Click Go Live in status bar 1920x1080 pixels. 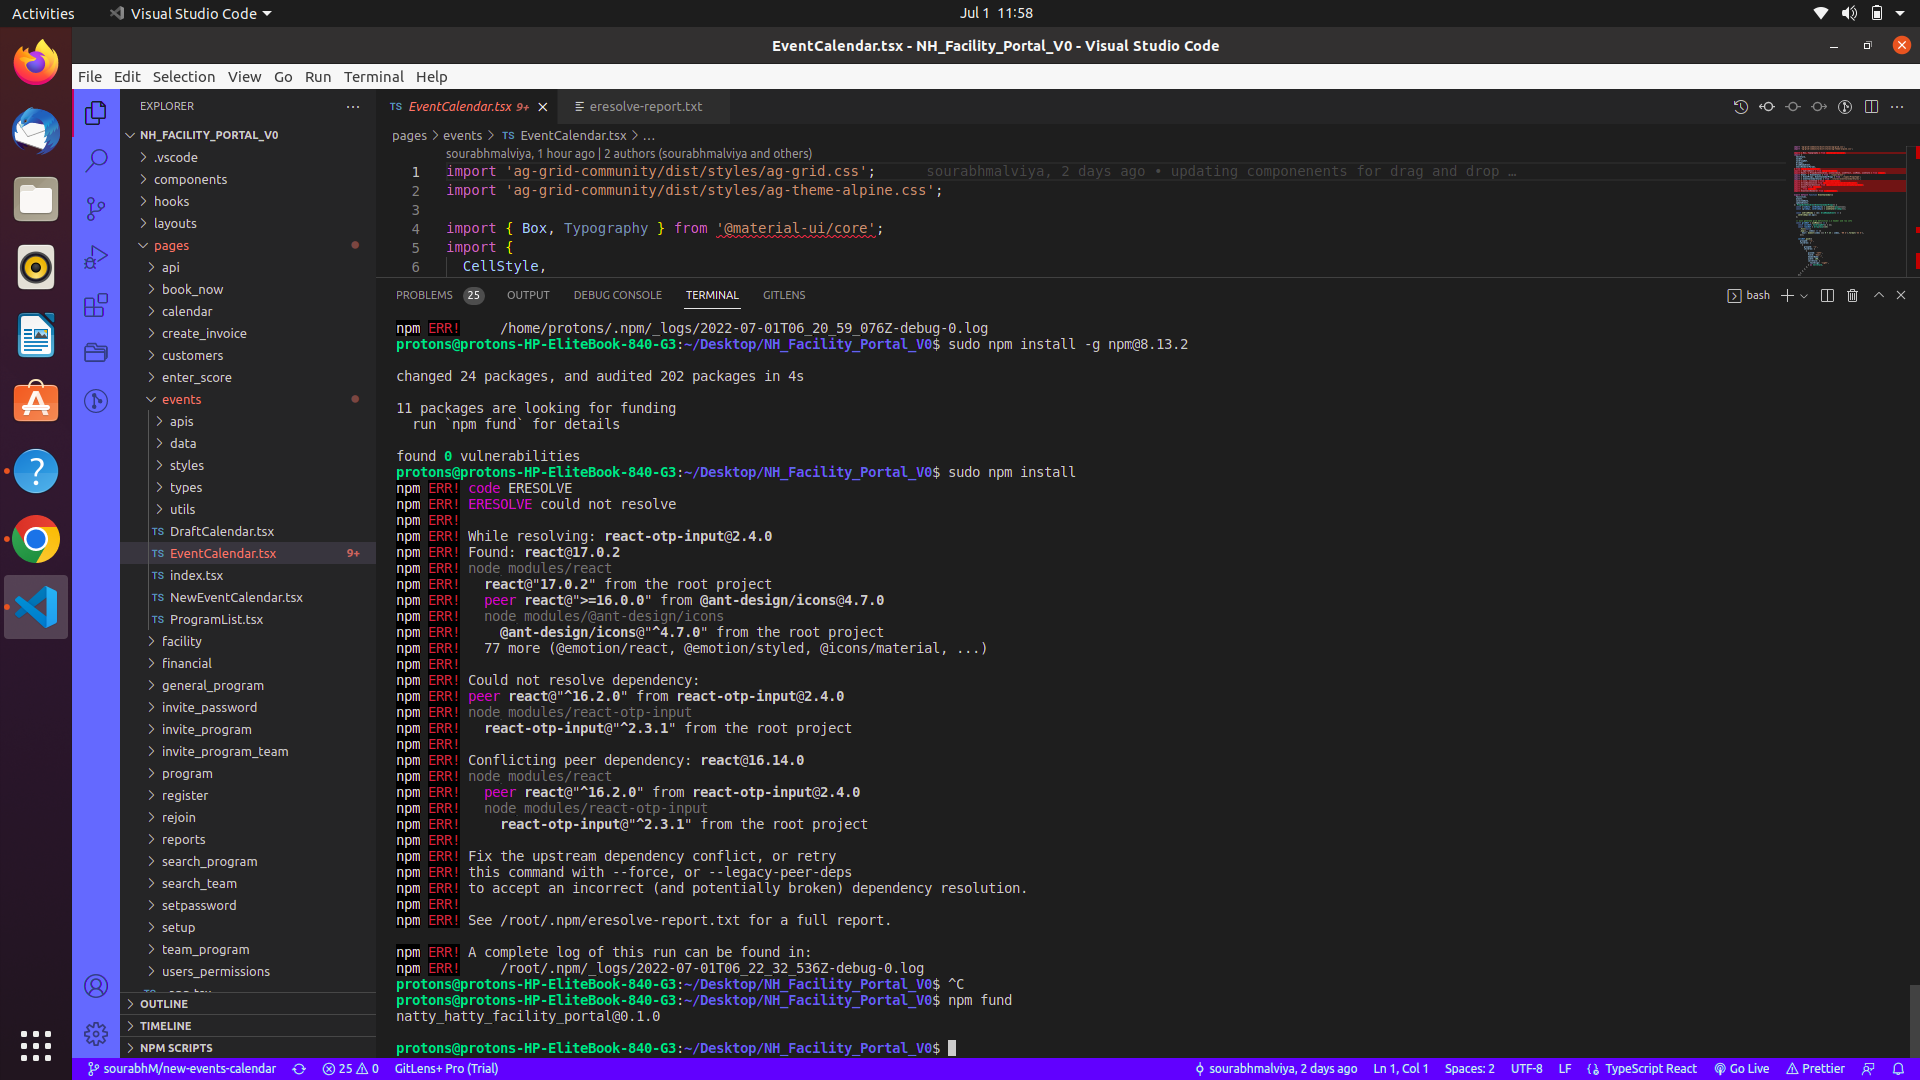pos(1741,1069)
